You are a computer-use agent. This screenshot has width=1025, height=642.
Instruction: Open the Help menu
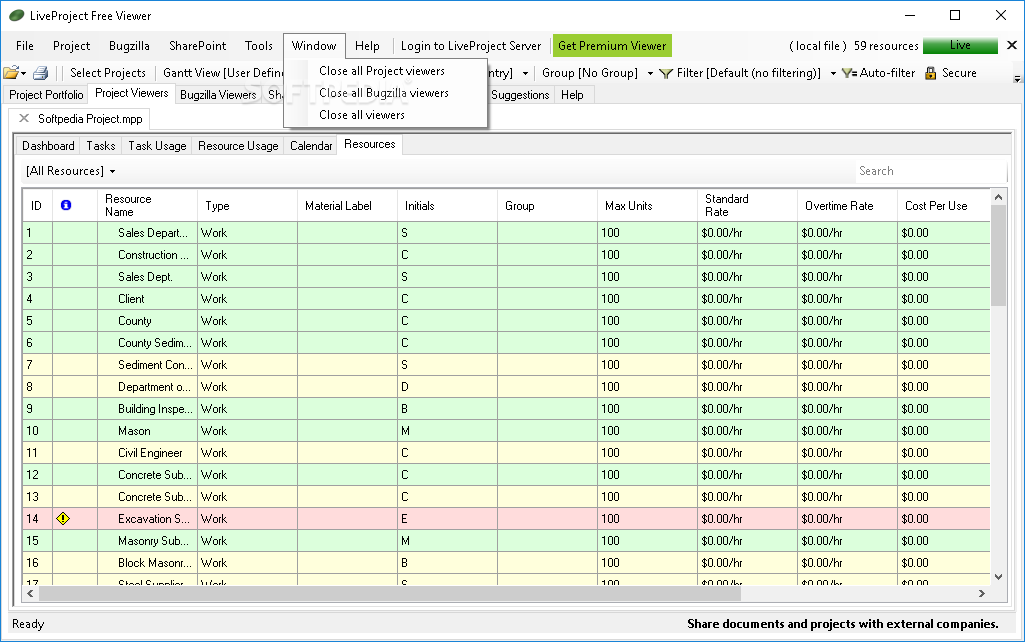(367, 46)
